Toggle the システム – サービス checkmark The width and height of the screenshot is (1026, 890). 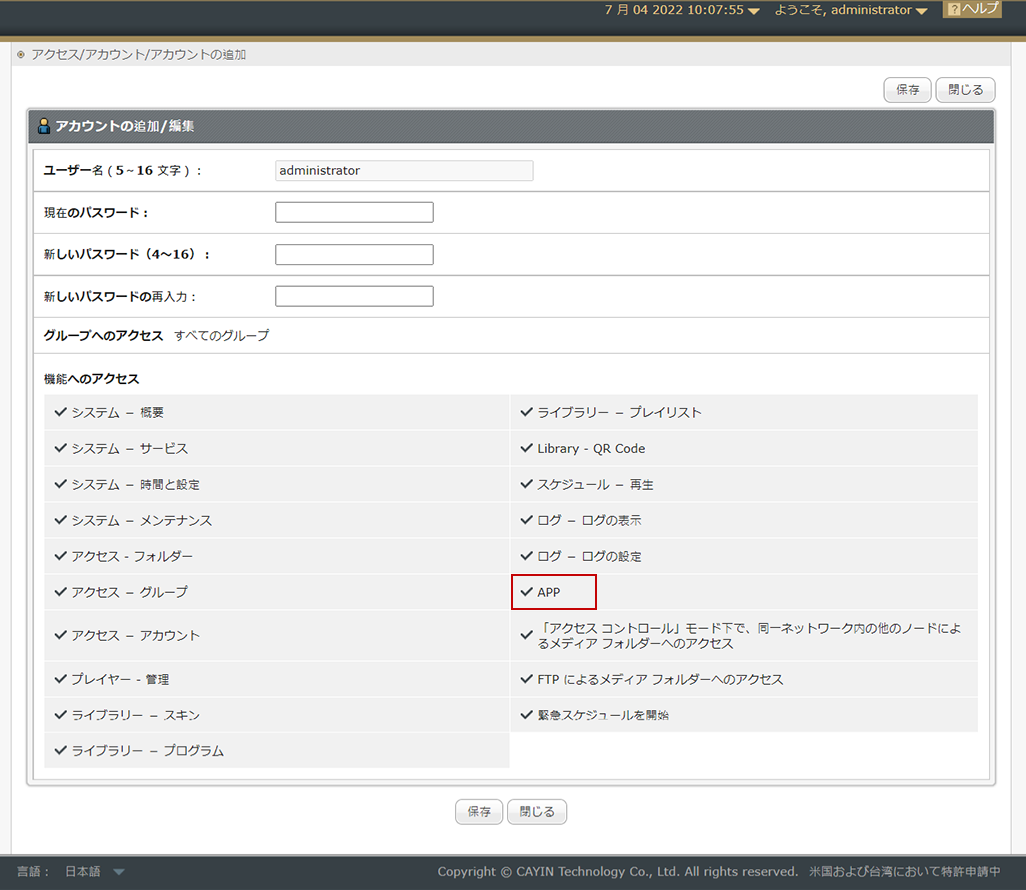tap(61, 448)
